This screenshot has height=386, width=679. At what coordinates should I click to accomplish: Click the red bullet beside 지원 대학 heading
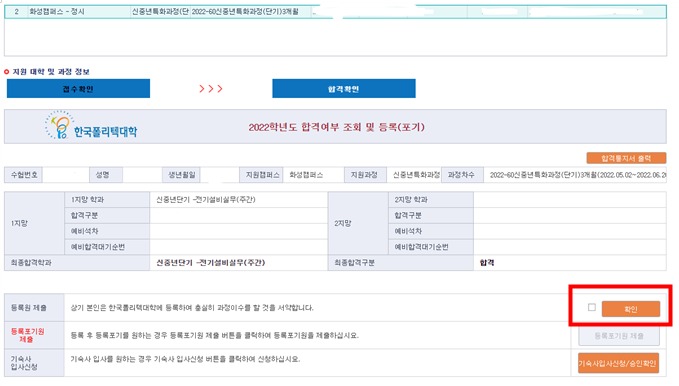[x=6, y=72]
